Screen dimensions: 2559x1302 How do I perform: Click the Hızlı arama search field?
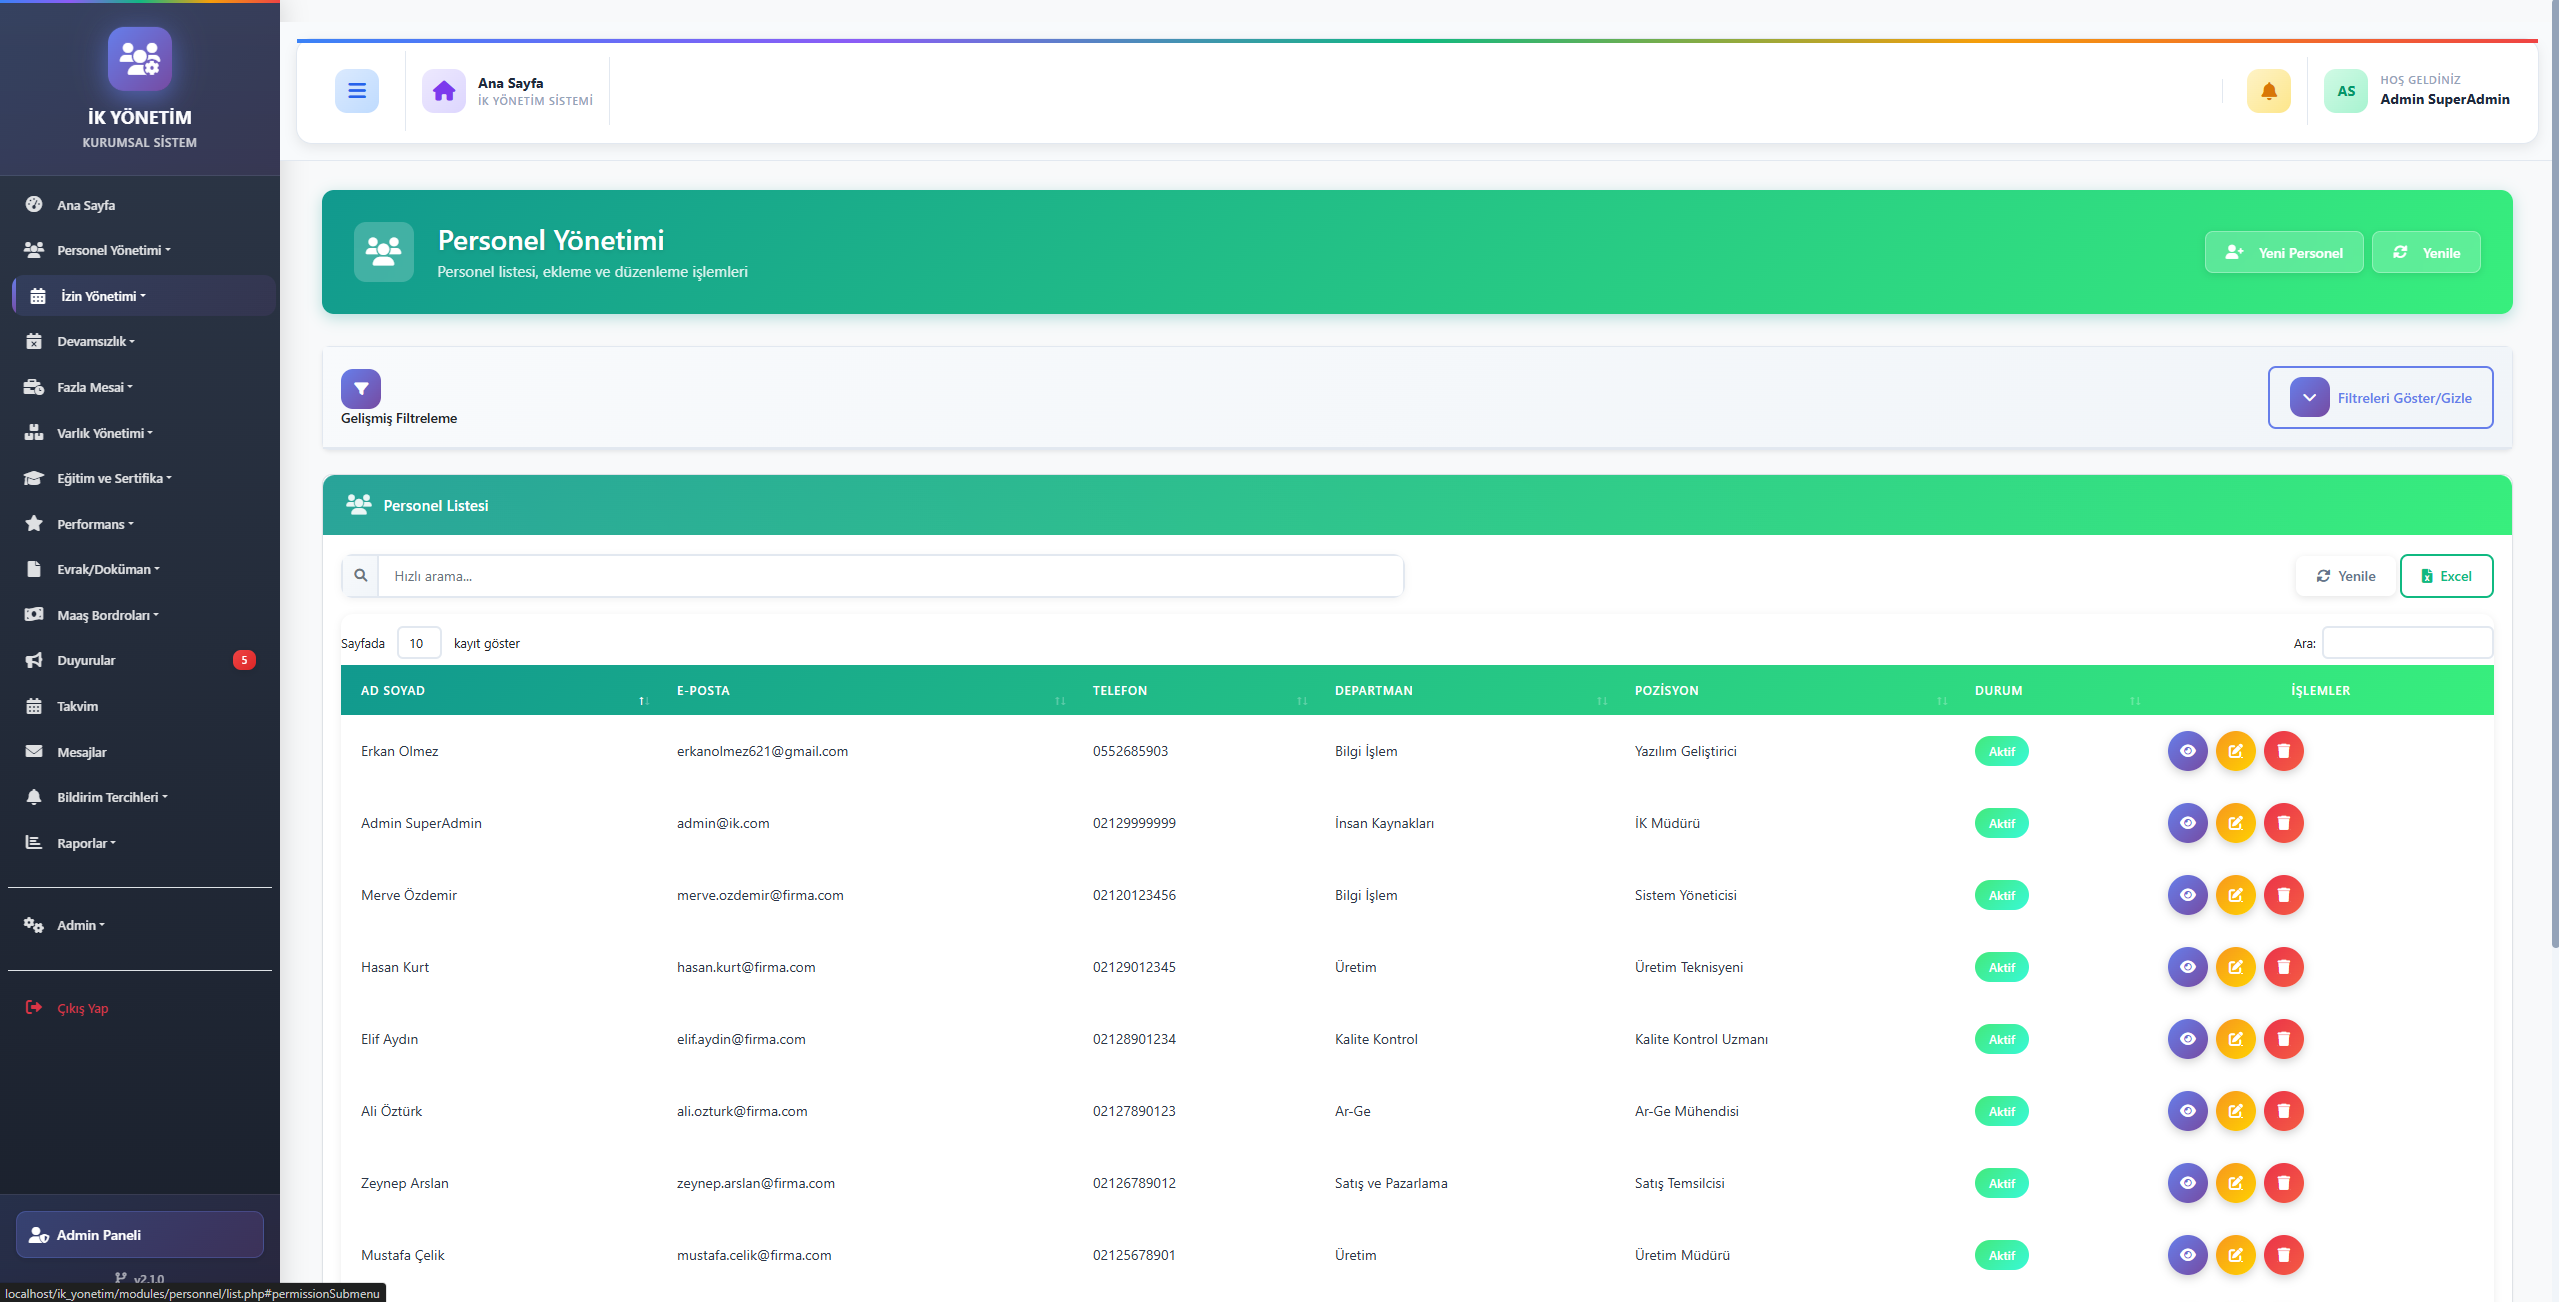(889, 576)
